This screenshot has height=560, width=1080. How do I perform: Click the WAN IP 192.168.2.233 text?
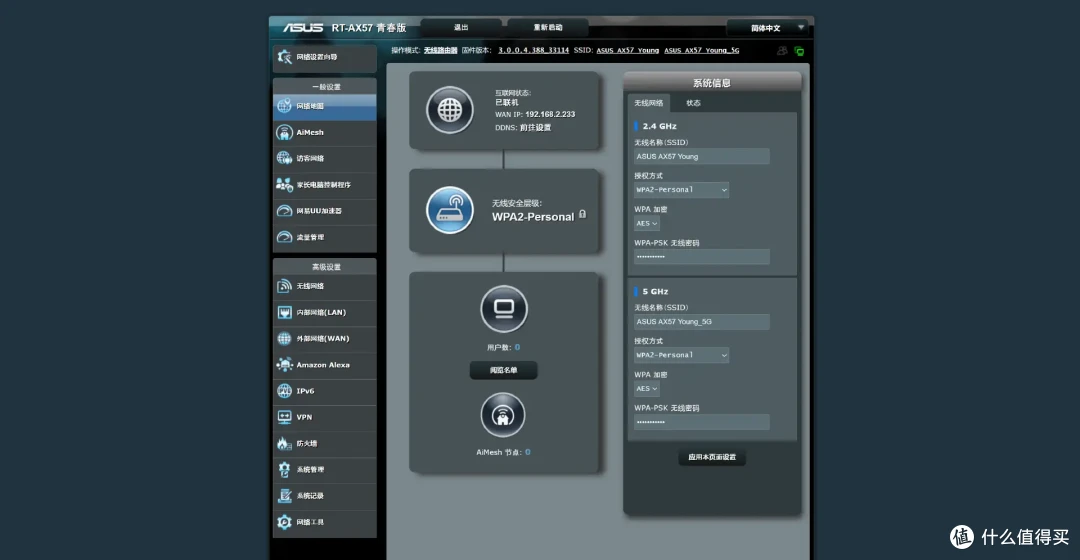(x=550, y=114)
